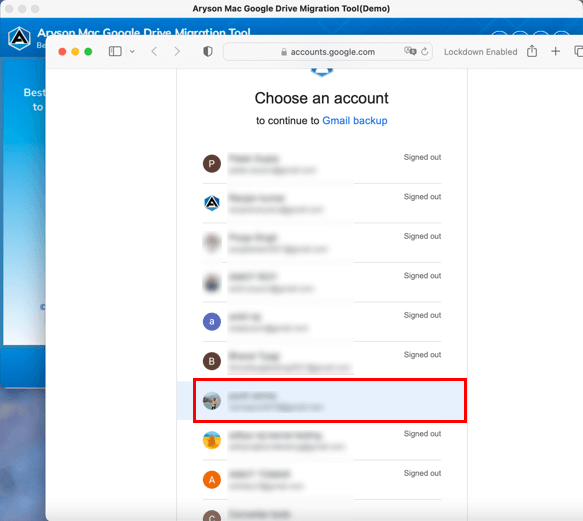This screenshot has width=583, height=521.
Task: Open the privacy shield icon
Action: click(208, 51)
